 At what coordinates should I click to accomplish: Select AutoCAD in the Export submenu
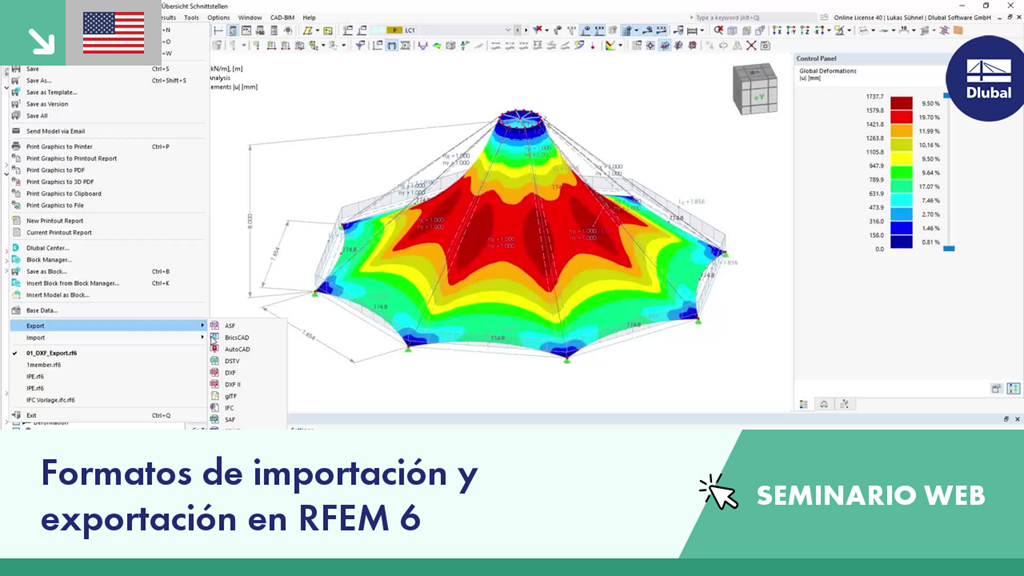[237, 349]
